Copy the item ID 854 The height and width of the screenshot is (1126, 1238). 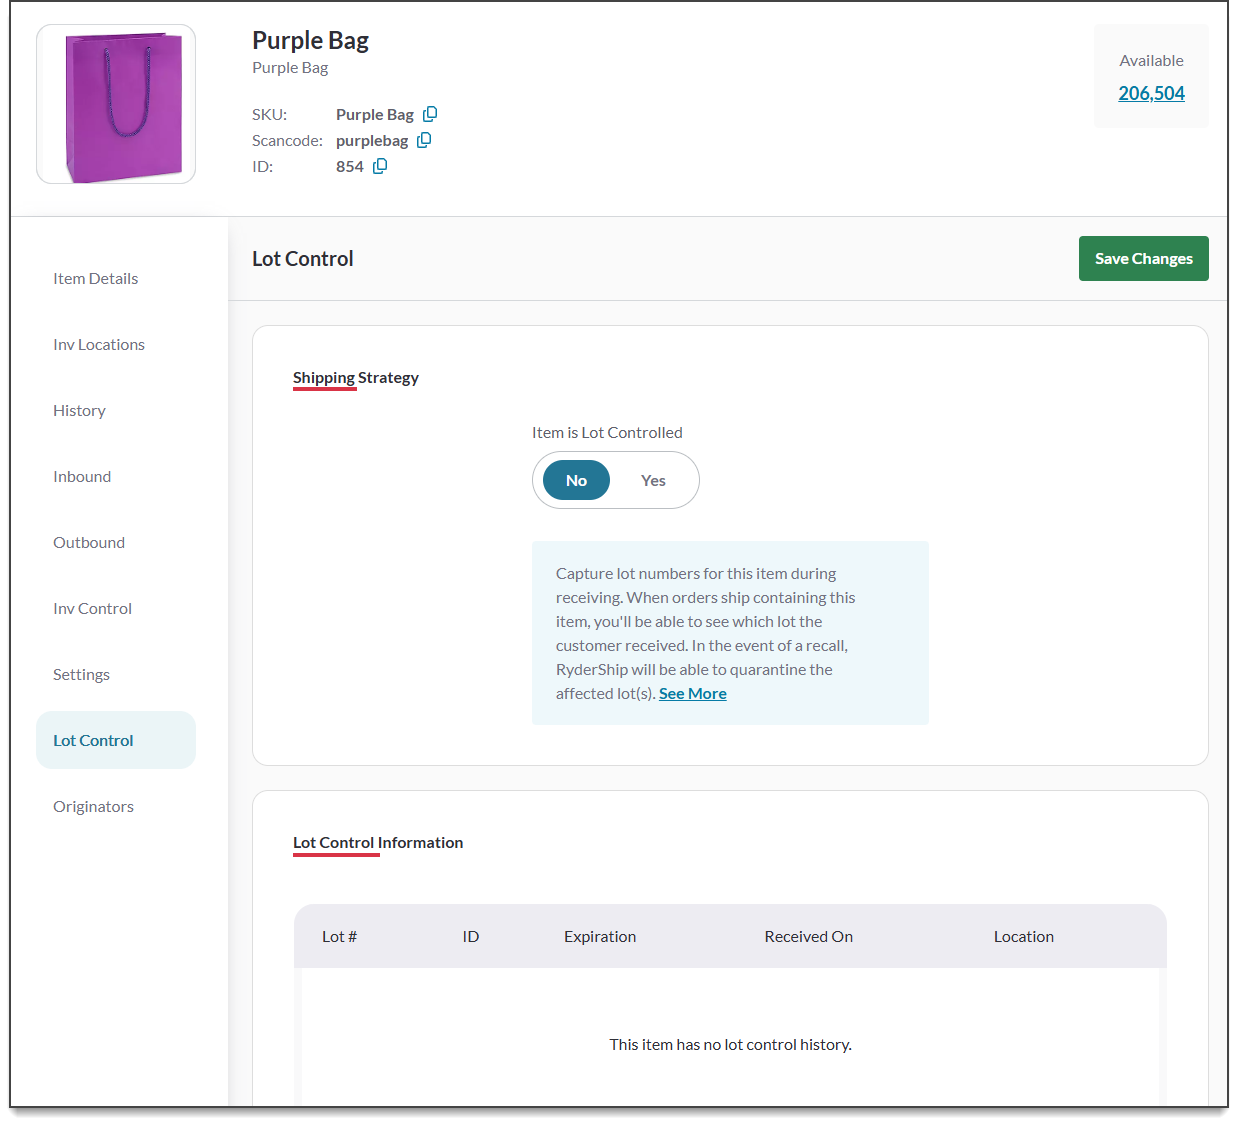pyautogui.click(x=380, y=166)
